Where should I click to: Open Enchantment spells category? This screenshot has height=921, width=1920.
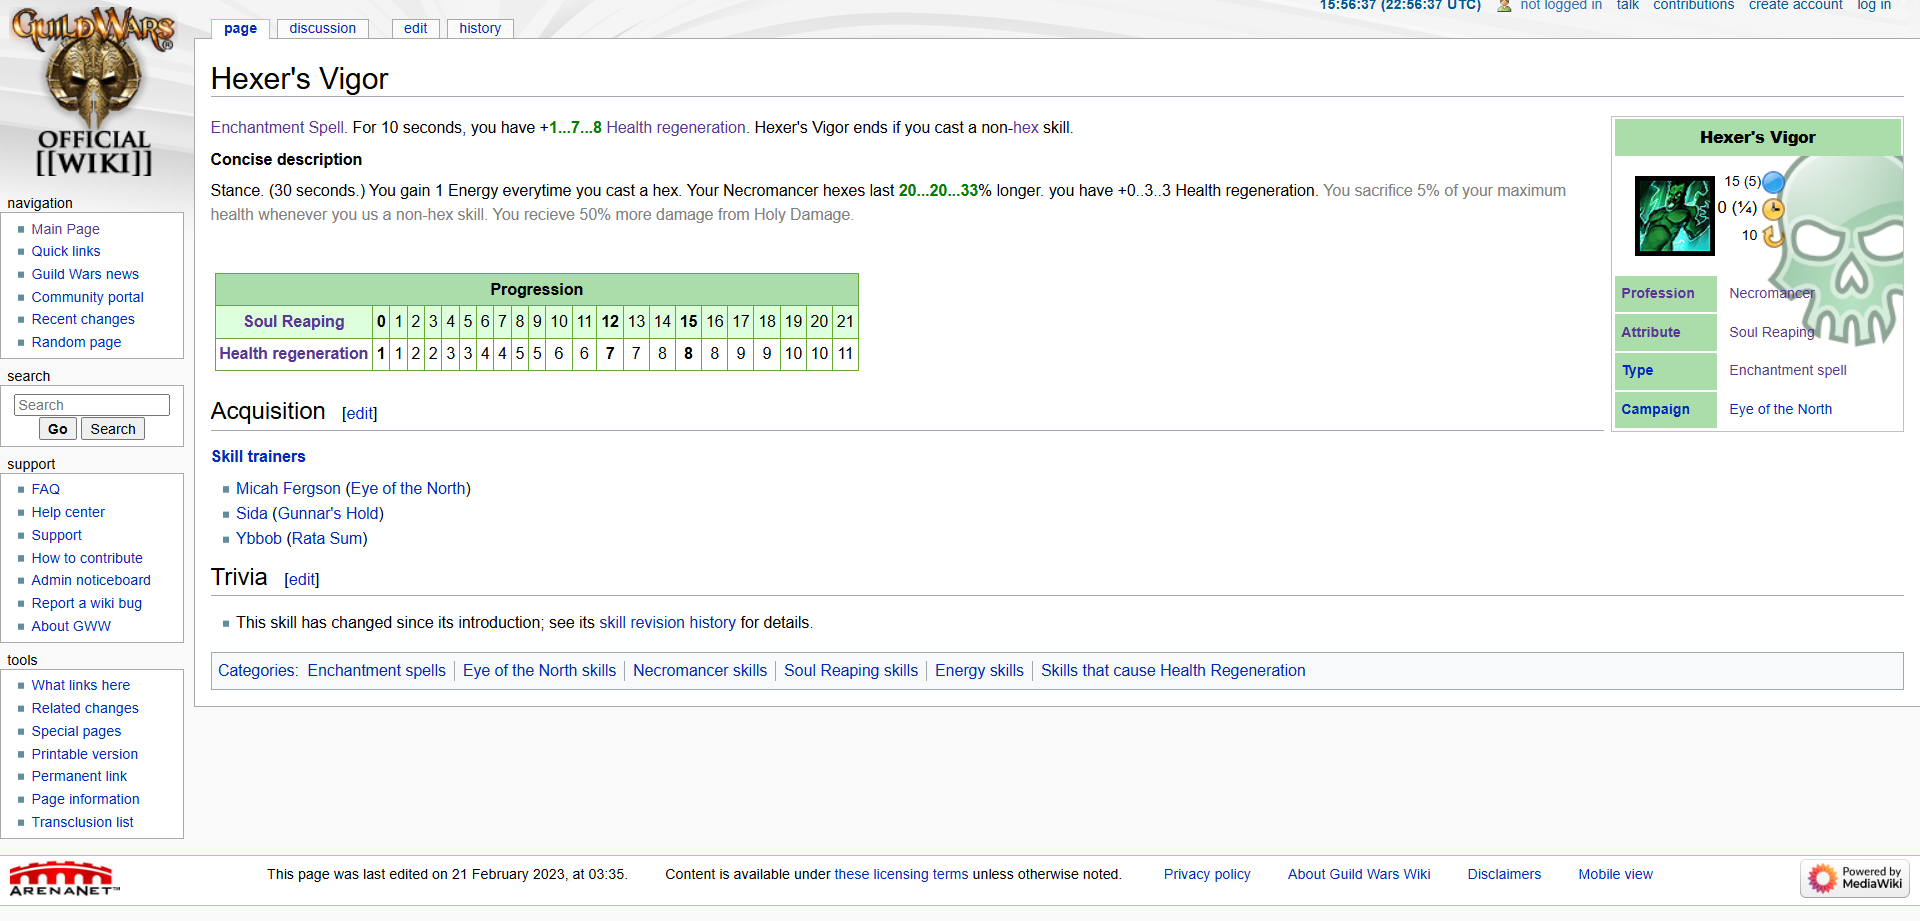[376, 670]
